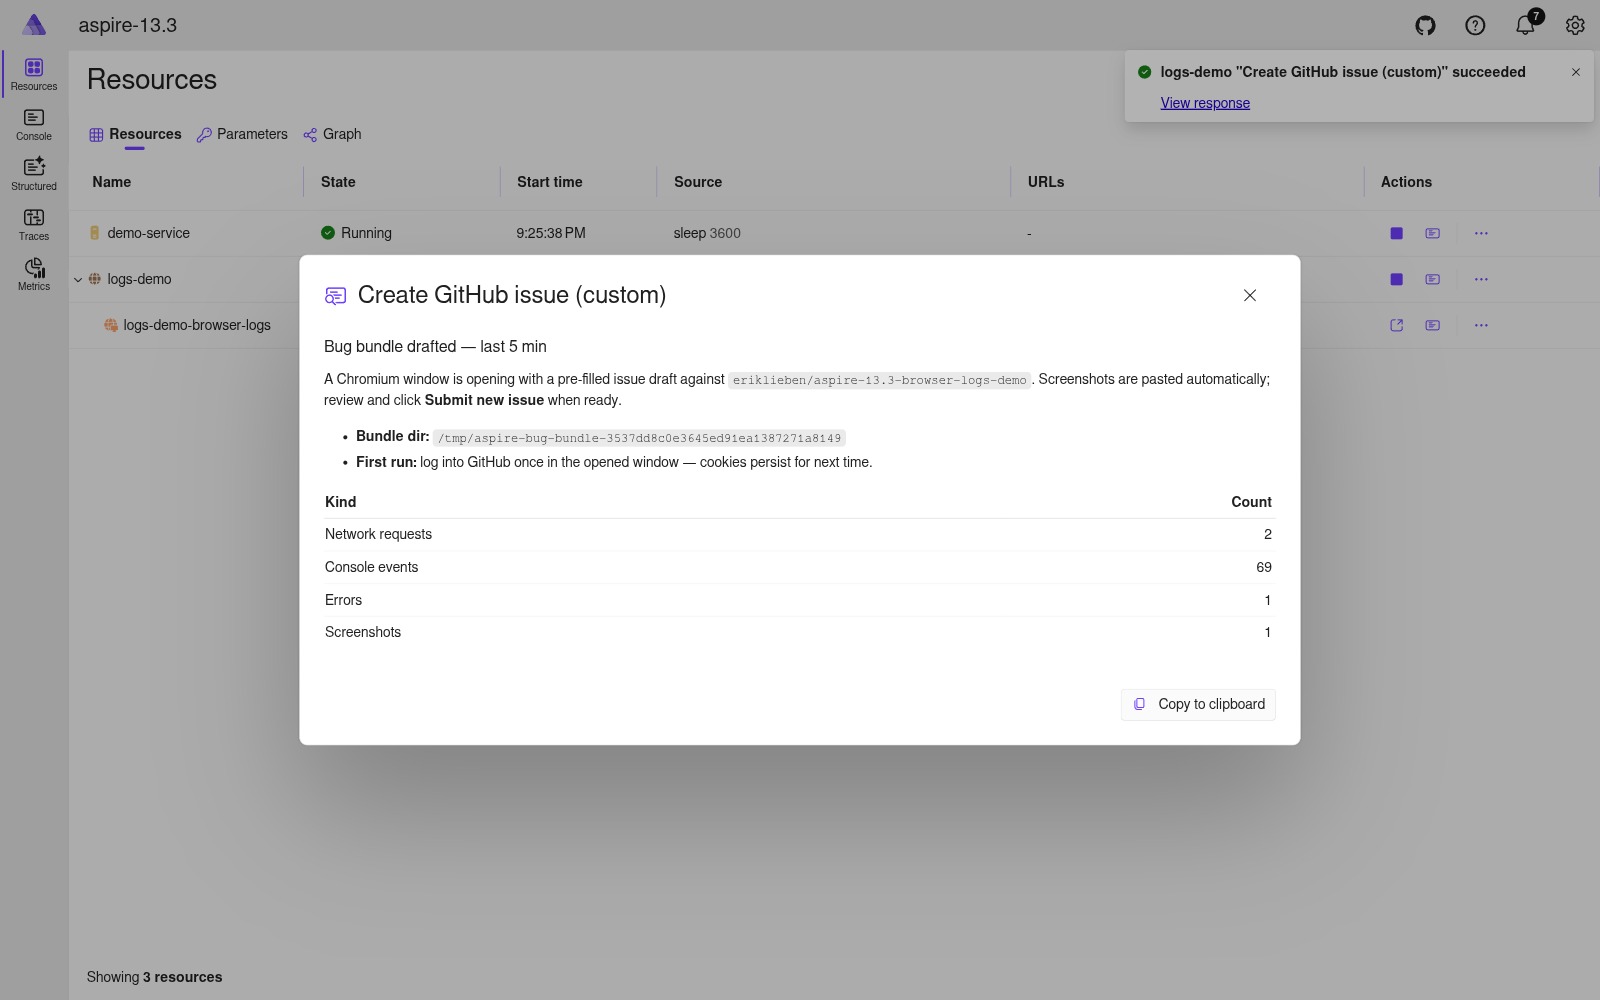Open the Traces sidebar page
Image resolution: width=1600 pixels, height=1000 pixels.
(34, 225)
